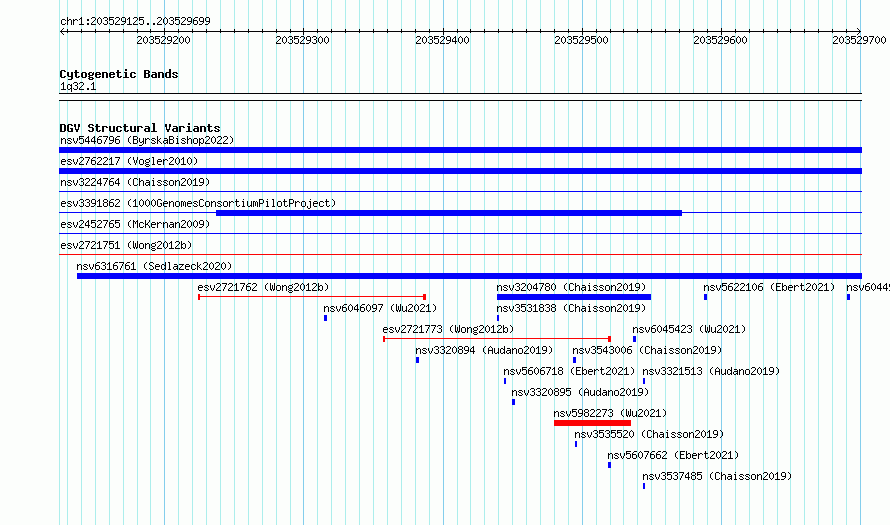
Task: Select the esv2762217 (Vogler2010) variant label
Action: (129, 161)
